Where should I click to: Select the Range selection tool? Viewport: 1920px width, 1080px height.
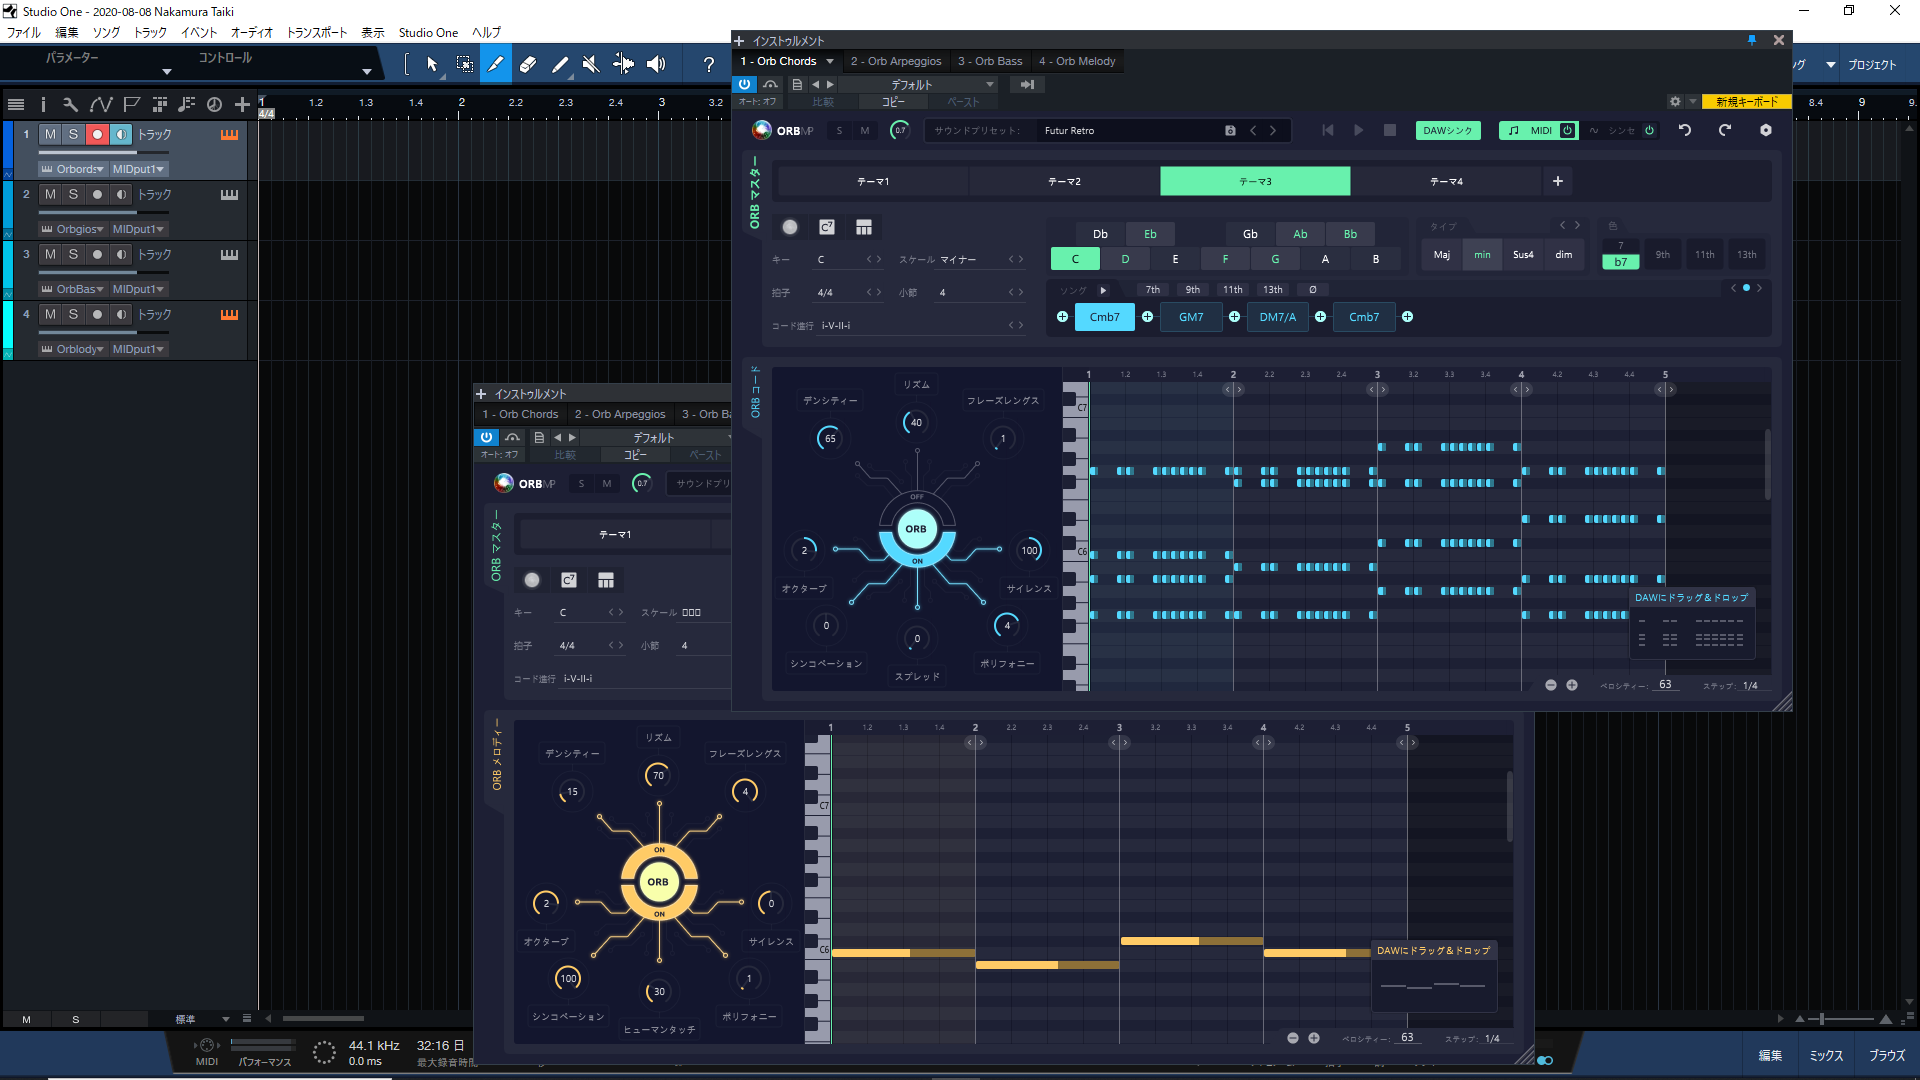(465, 65)
